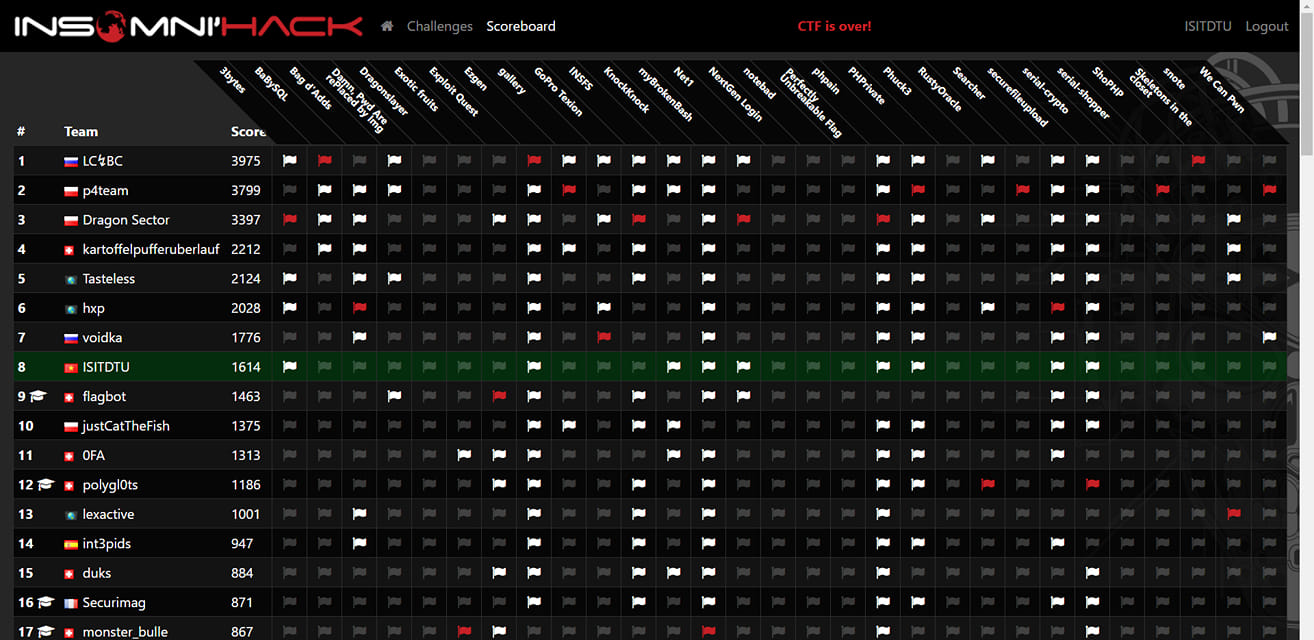
Task: Click the Dragonslayer column header
Action: point(384,91)
